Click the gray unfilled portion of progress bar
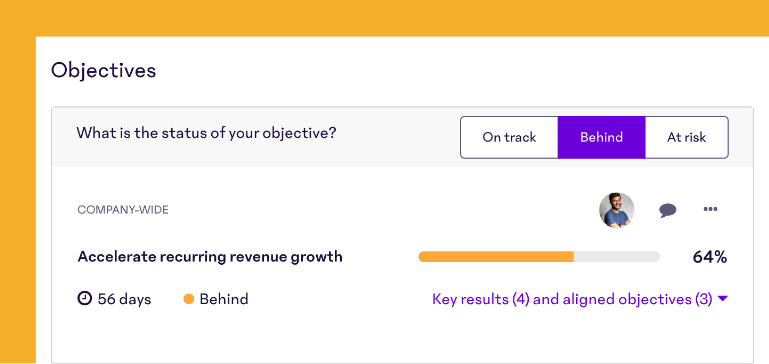 (x=617, y=257)
